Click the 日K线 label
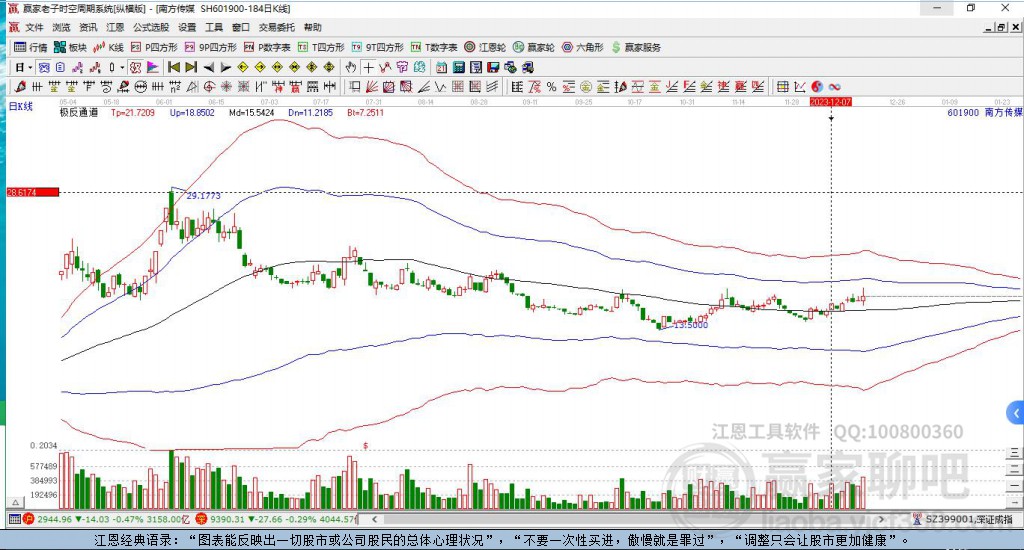Viewport: 1024px width, 550px height. coord(21,106)
